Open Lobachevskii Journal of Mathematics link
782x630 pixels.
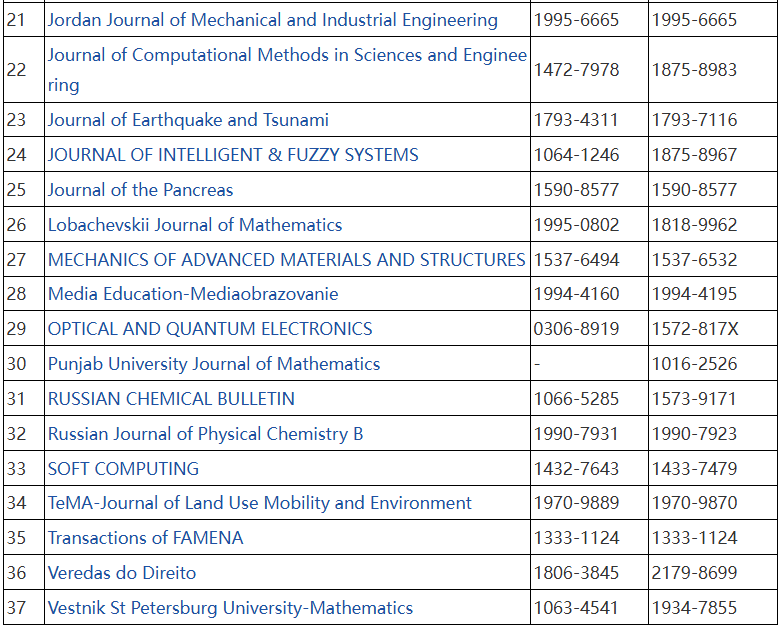coord(195,224)
